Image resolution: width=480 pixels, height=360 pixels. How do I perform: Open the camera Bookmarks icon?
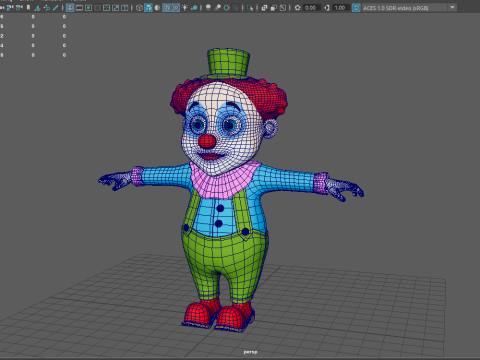pyautogui.click(x=28, y=8)
